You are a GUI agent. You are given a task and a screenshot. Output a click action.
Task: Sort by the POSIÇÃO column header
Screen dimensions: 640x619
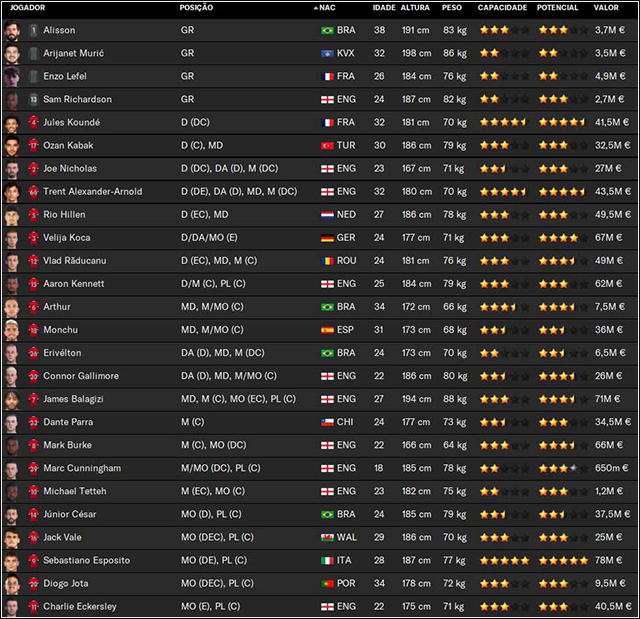[196, 8]
